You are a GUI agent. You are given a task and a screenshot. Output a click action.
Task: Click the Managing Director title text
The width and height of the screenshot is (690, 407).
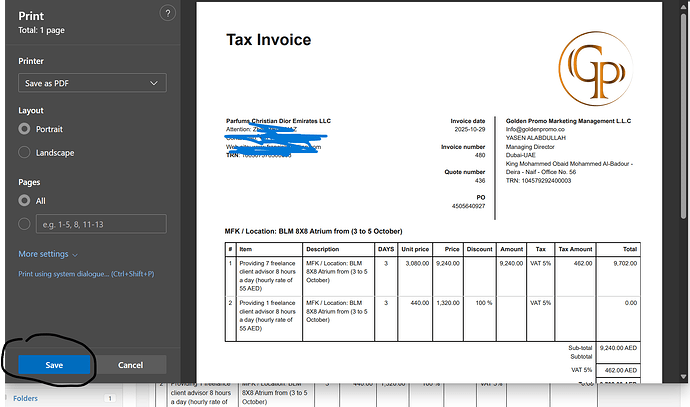[530, 147]
